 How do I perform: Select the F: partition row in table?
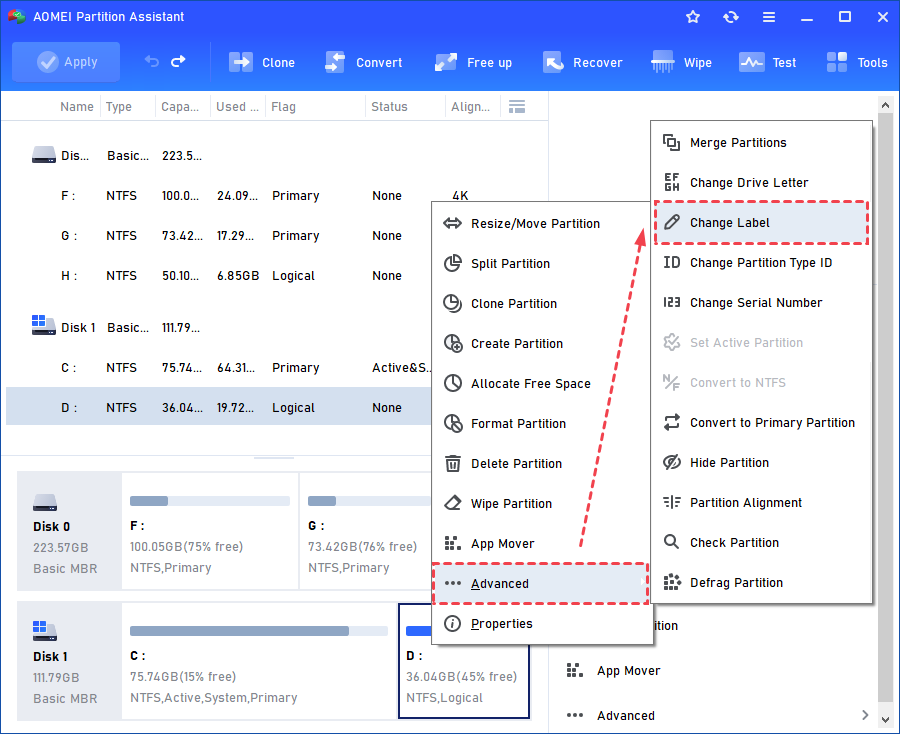tap(218, 196)
